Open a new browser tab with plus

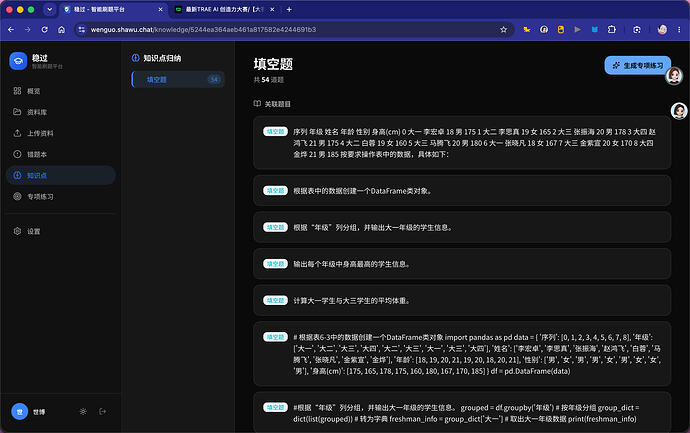point(289,9)
